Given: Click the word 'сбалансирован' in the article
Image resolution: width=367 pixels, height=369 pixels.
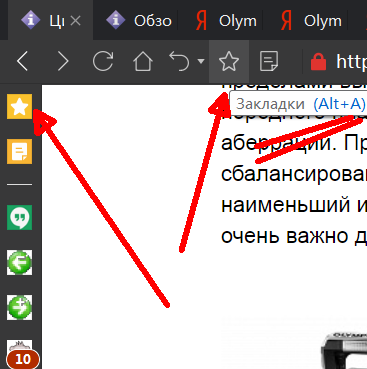Looking at the screenshot, I should click(x=294, y=175).
